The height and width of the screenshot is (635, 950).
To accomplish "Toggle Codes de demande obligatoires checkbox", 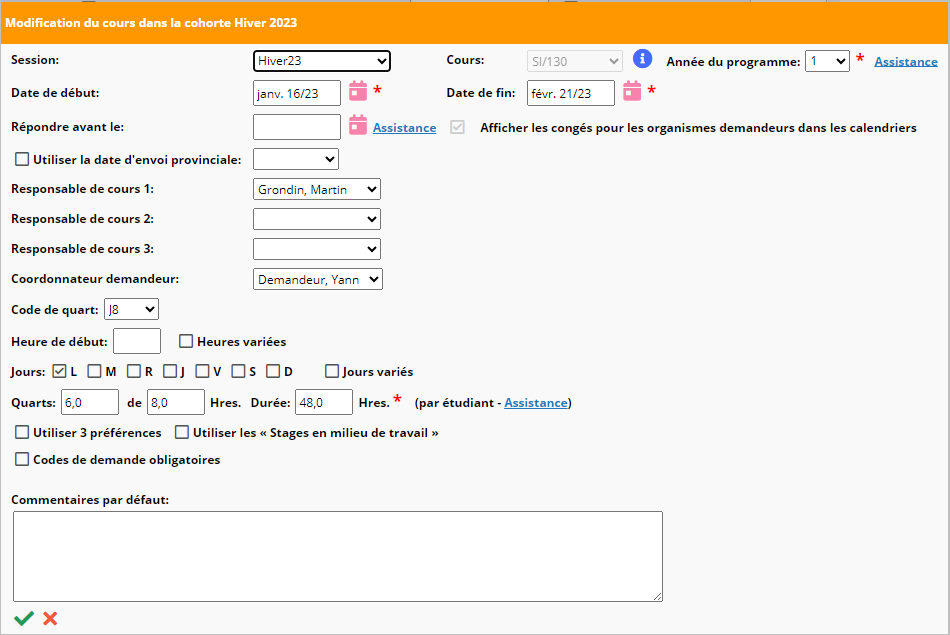I will [x=22, y=459].
